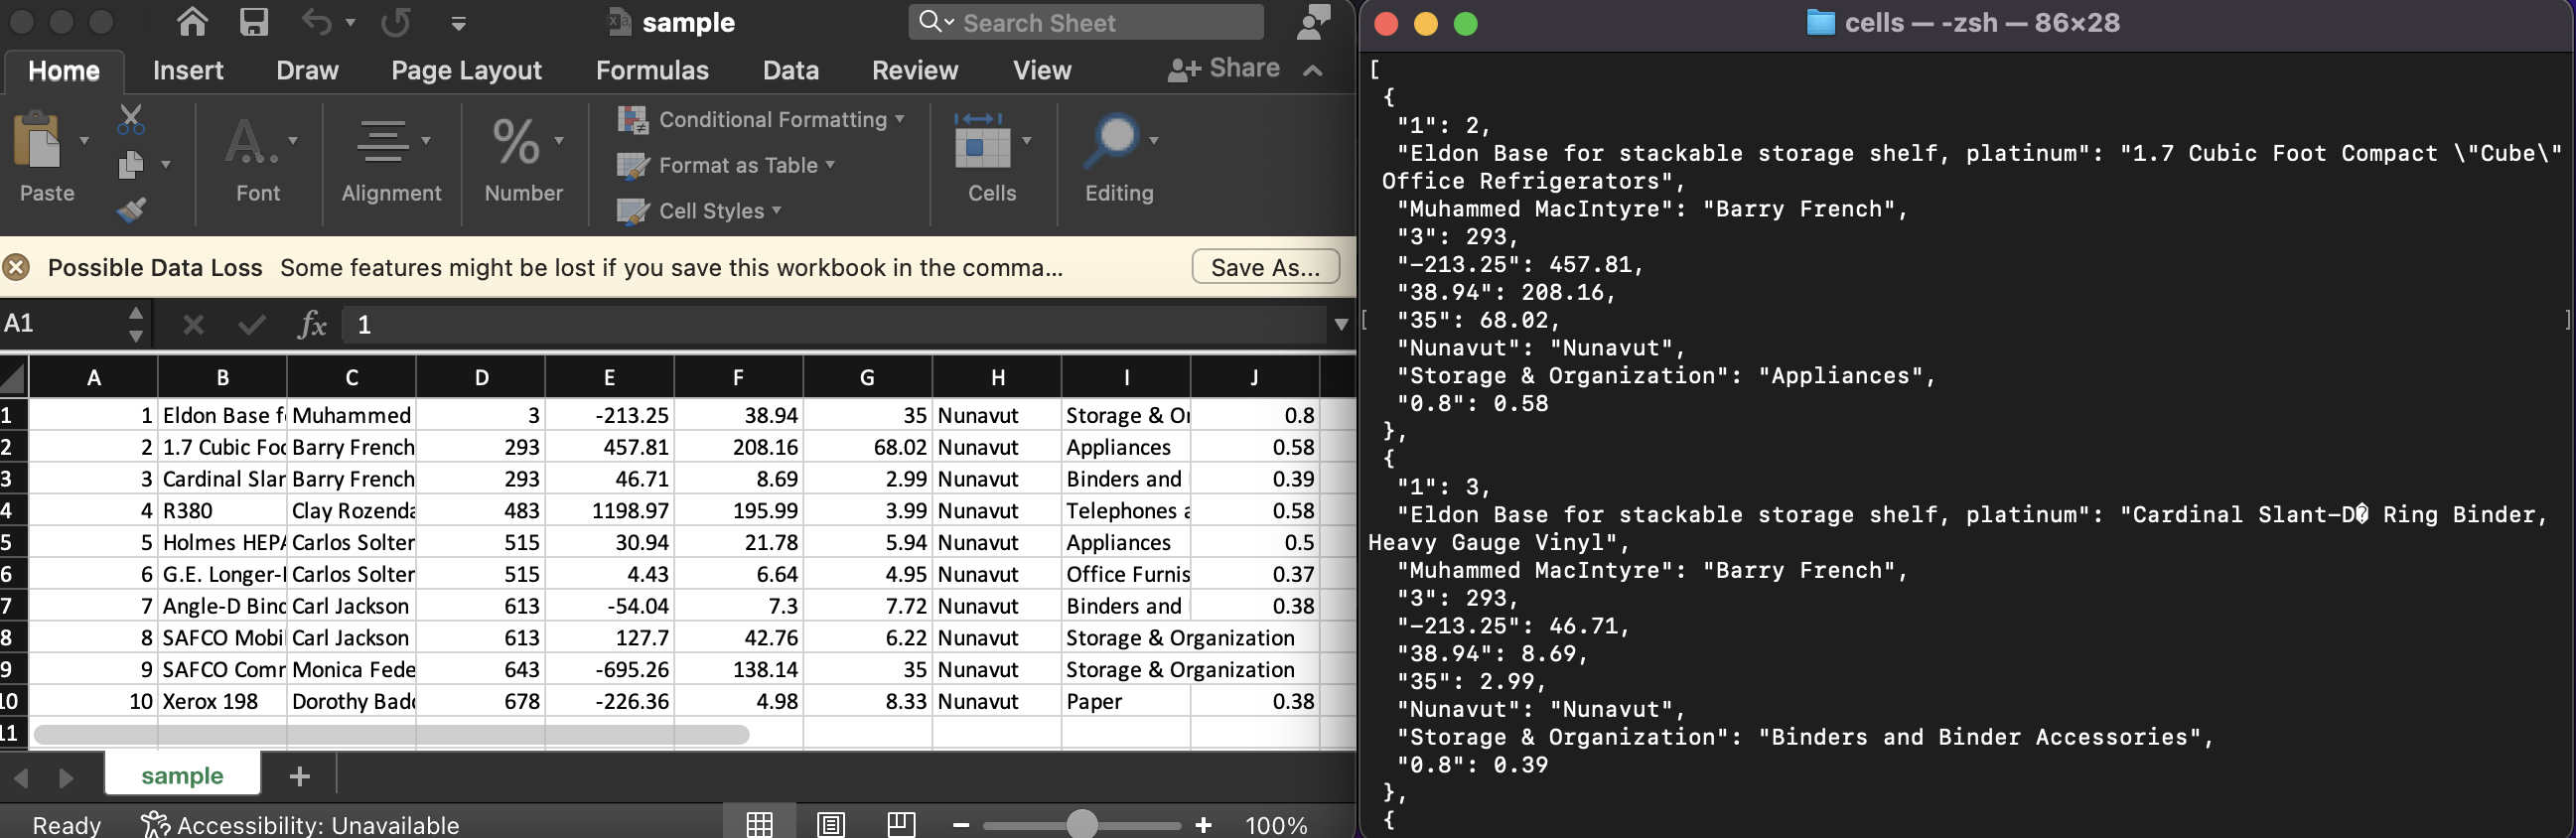Click the Save As... button
Viewport: 2576px width, 838px height.
tap(1265, 267)
